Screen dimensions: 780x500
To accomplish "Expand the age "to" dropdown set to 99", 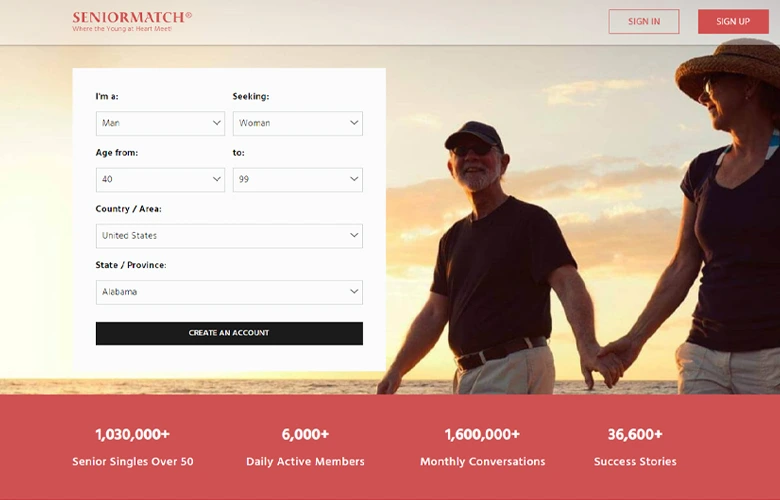I will pyautogui.click(x=297, y=180).
